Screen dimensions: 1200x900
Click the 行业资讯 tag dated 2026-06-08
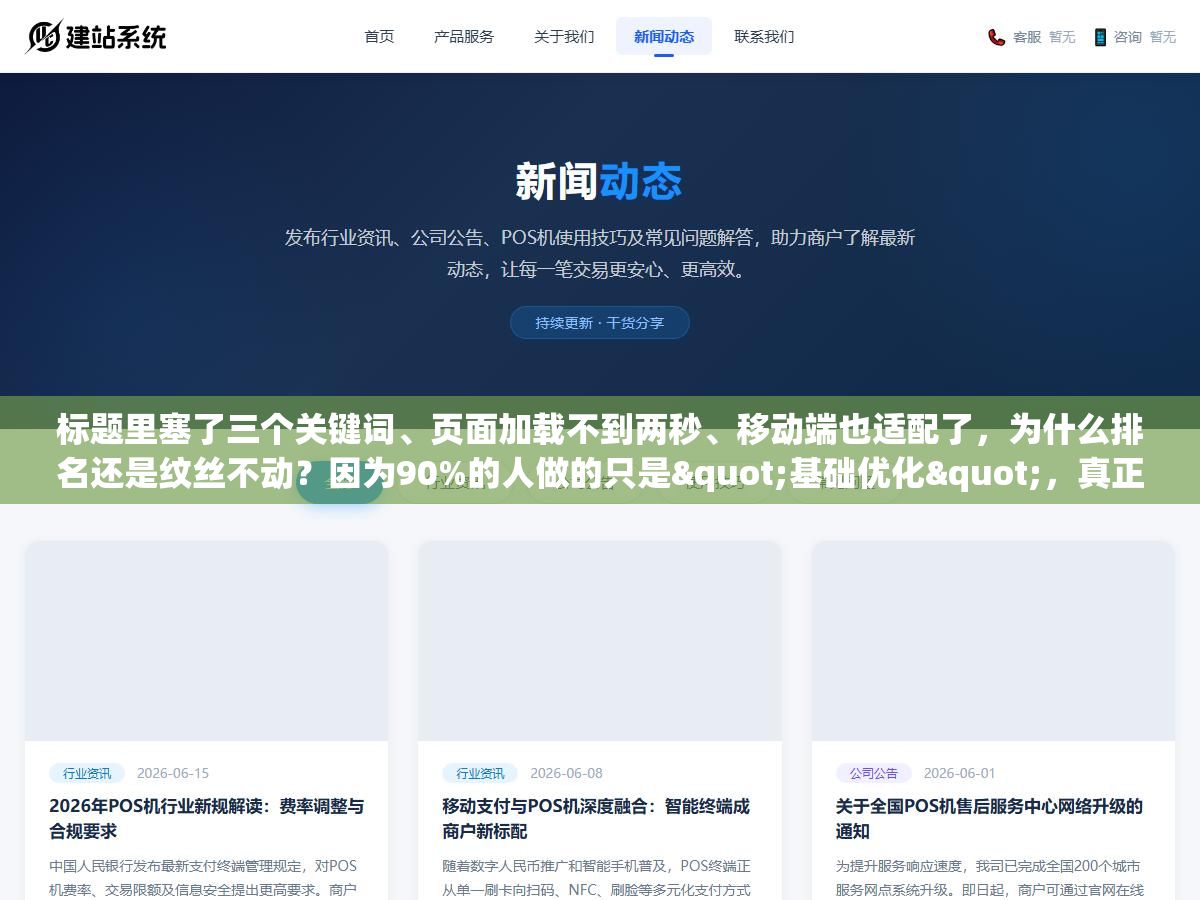[480, 773]
